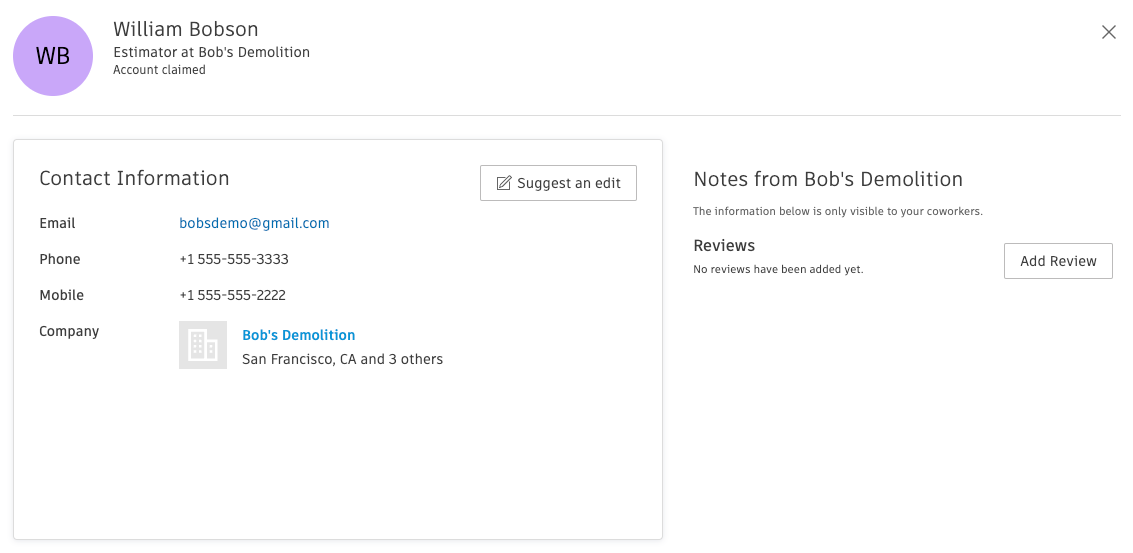Click the Email field label

click(x=57, y=223)
